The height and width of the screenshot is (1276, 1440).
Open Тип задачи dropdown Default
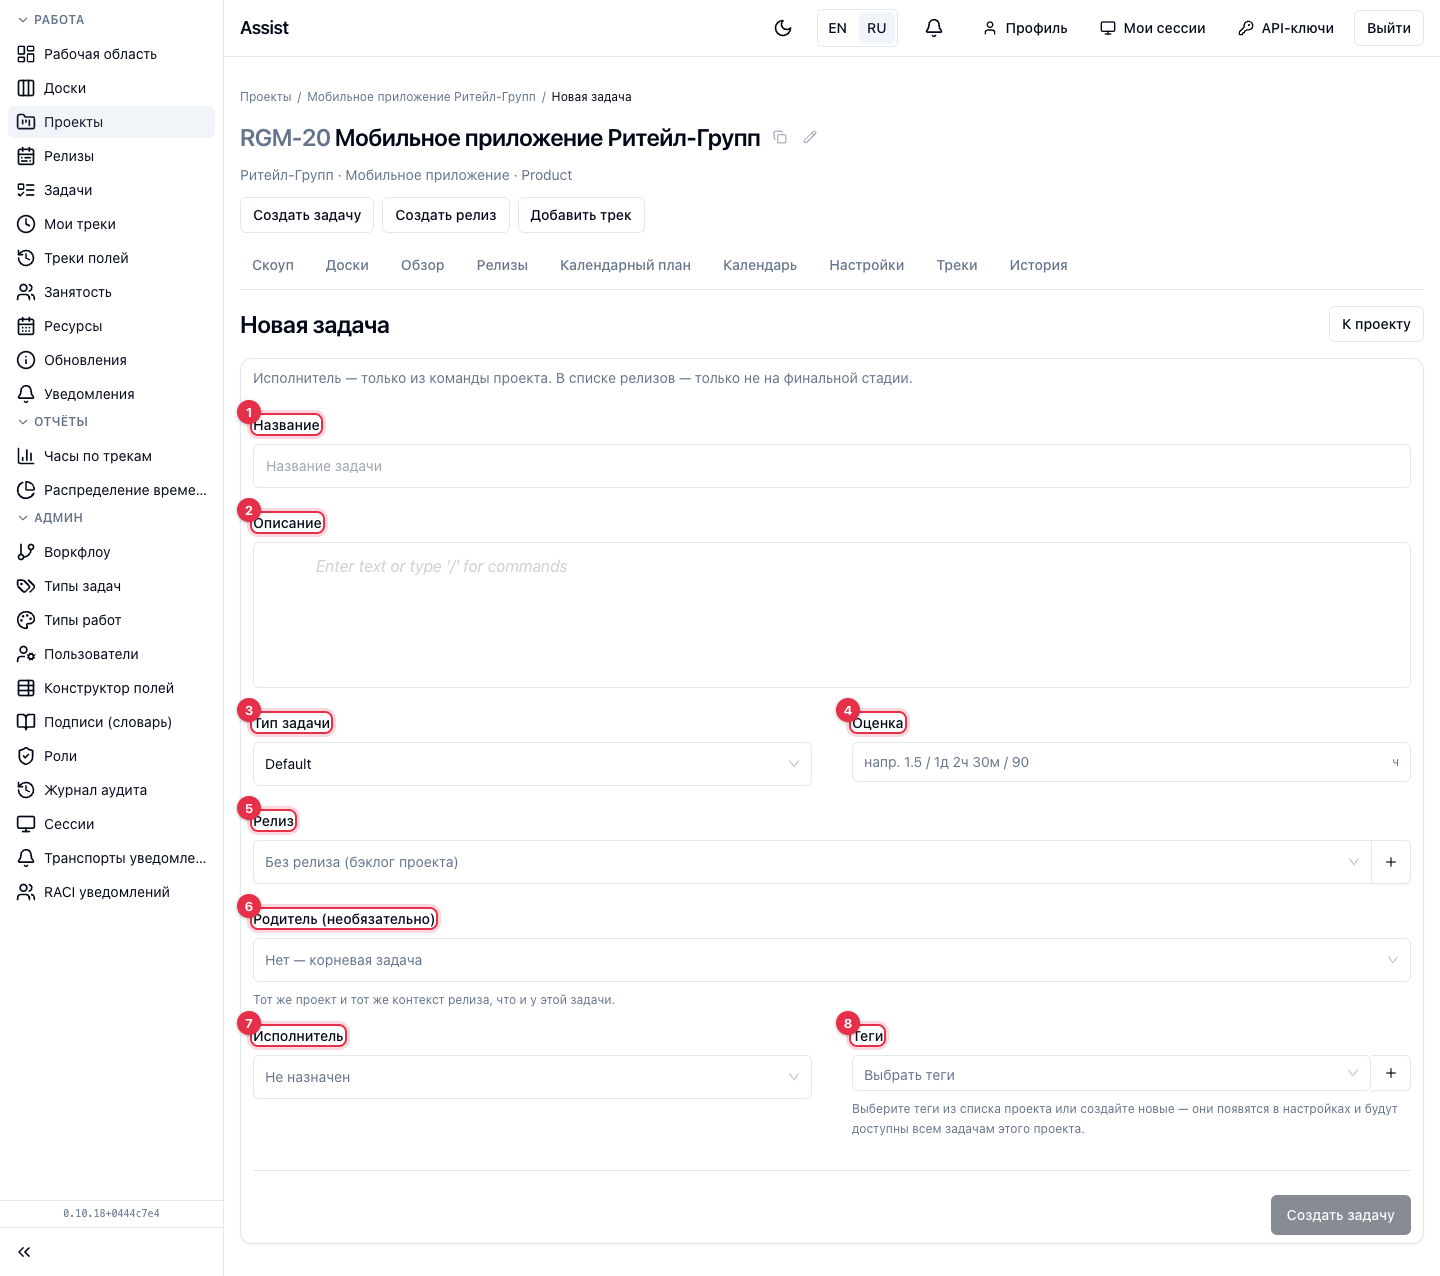point(532,764)
